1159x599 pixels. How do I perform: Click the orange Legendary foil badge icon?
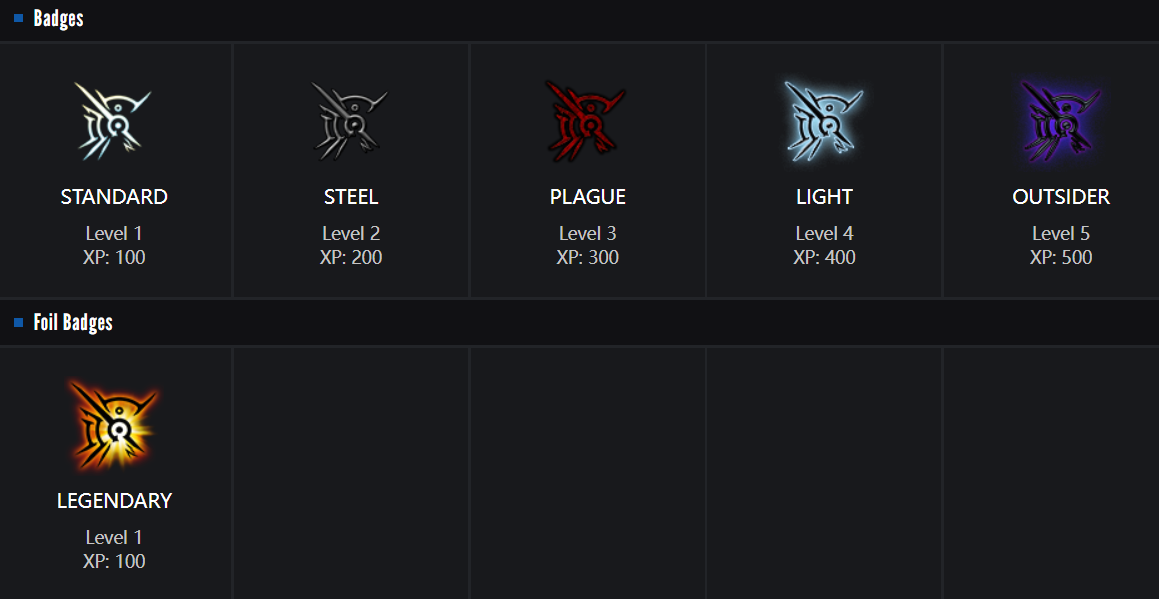[x=114, y=426]
